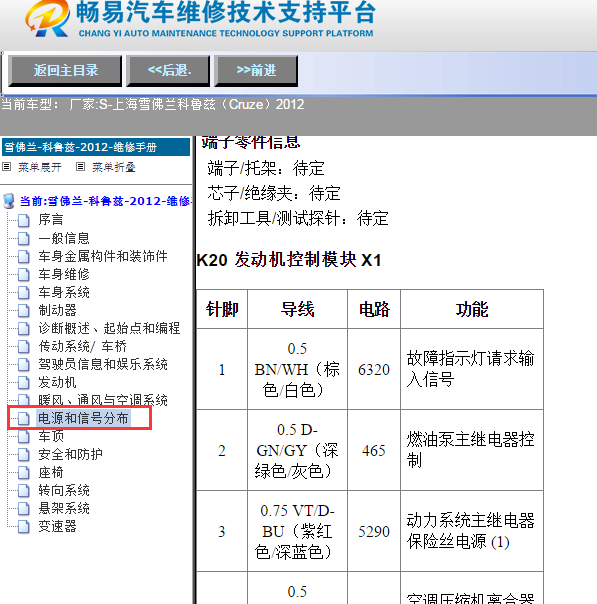597x604 pixels.
Task: Click the 针脚 column header
Action: [x=222, y=309]
